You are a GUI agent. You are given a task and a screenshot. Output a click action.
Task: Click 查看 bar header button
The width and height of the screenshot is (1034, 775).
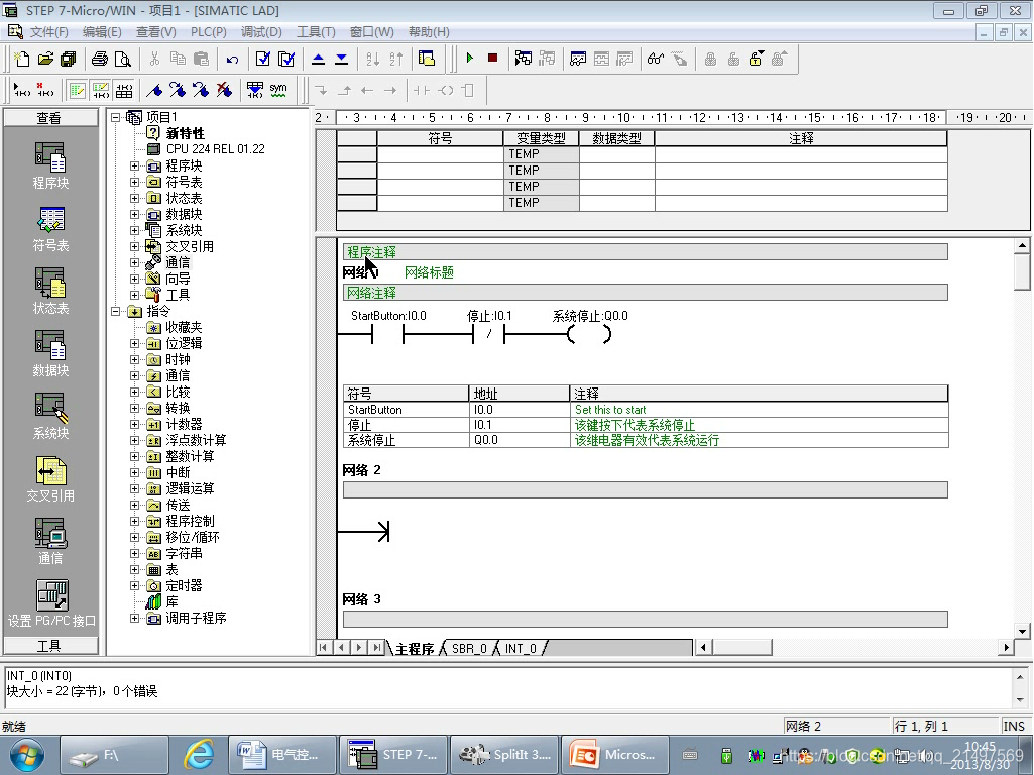click(x=49, y=117)
